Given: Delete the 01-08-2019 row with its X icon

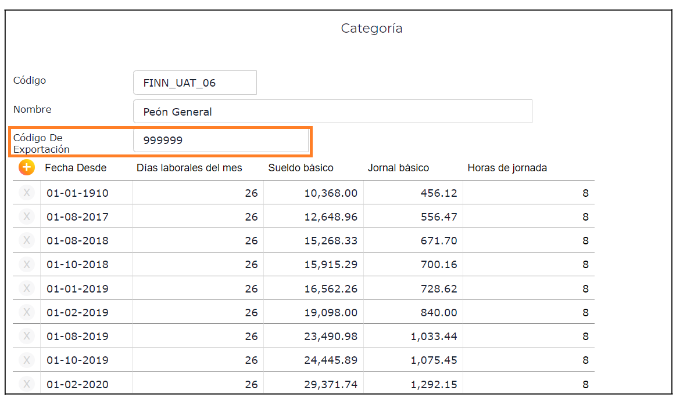Looking at the screenshot, I should tap(27, 337).
